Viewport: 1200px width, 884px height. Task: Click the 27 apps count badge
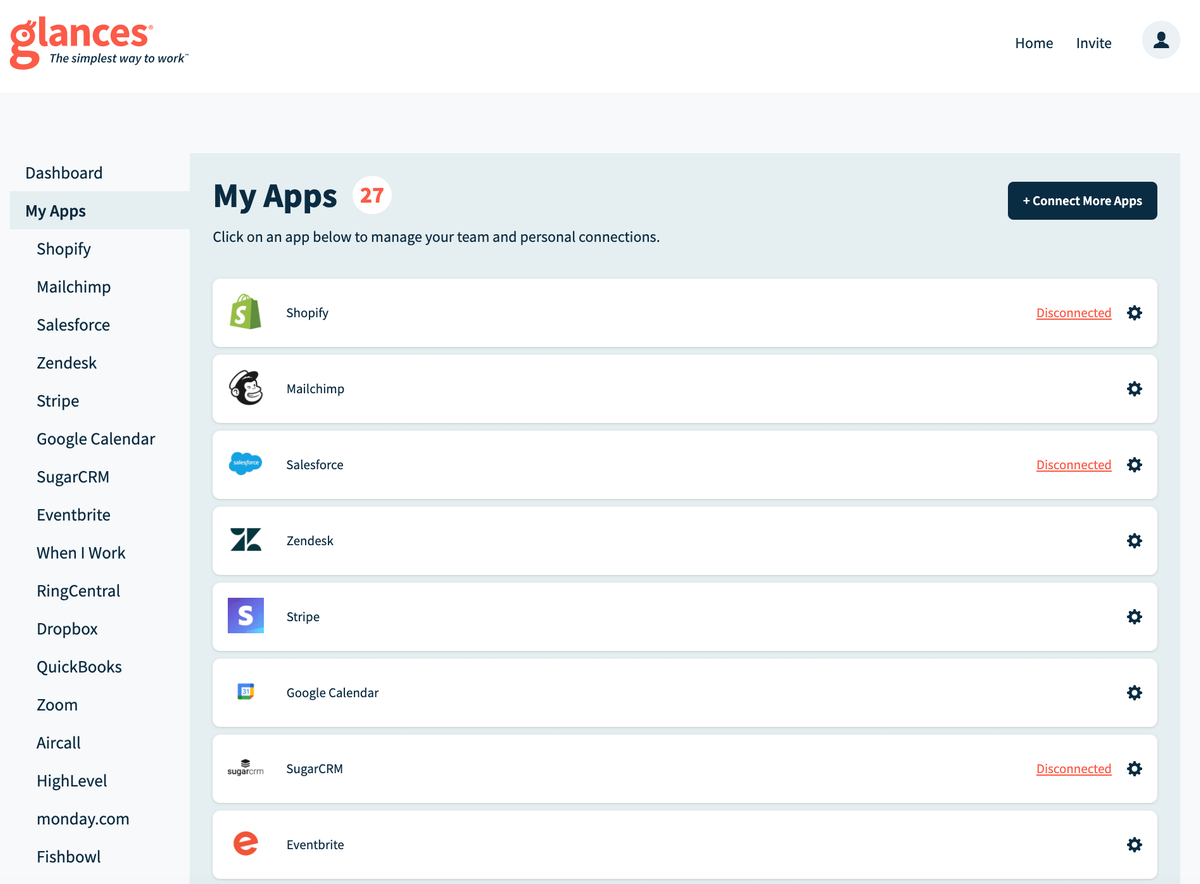372,196
